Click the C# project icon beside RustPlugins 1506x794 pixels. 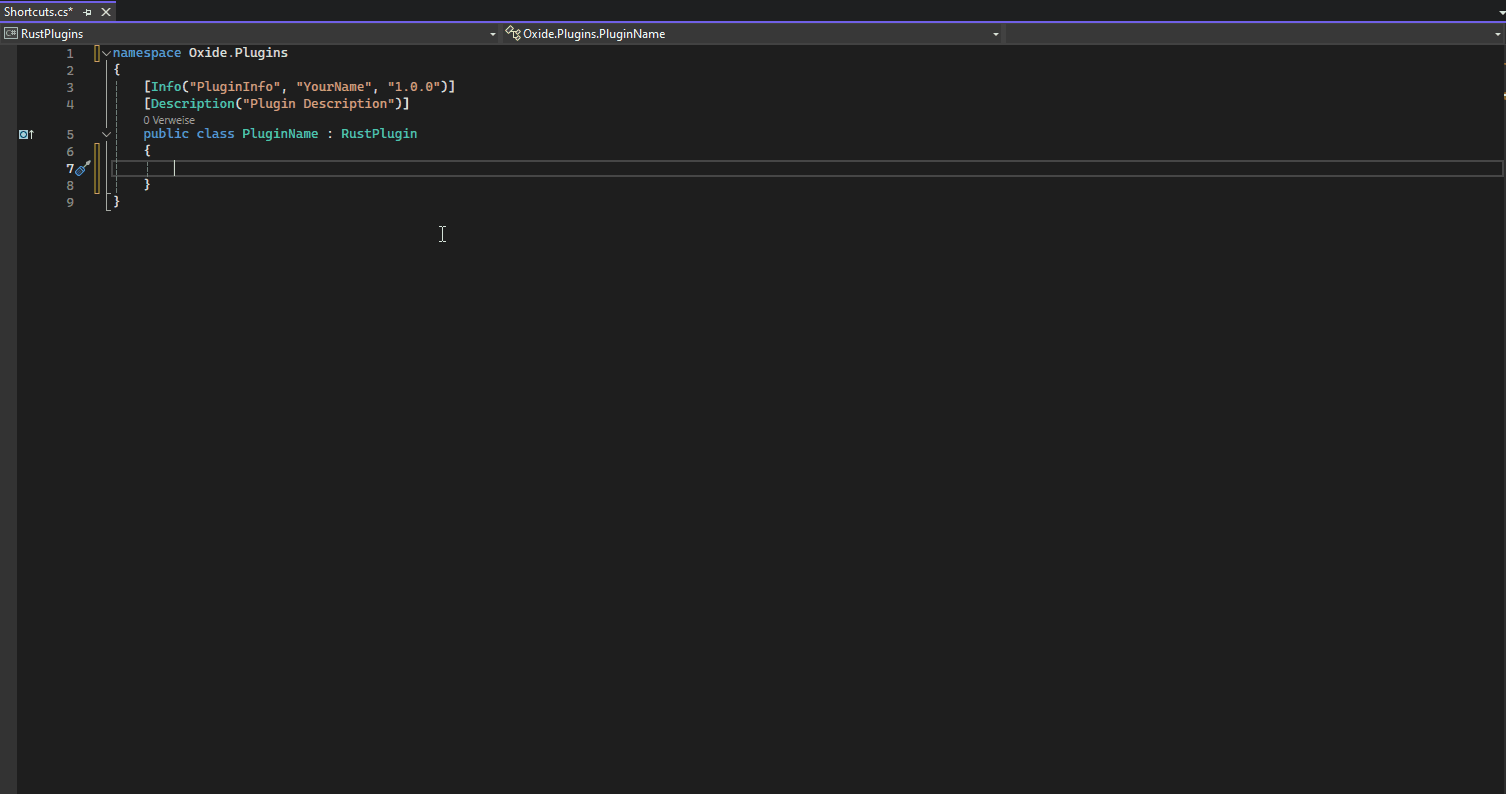click(11, 34)
